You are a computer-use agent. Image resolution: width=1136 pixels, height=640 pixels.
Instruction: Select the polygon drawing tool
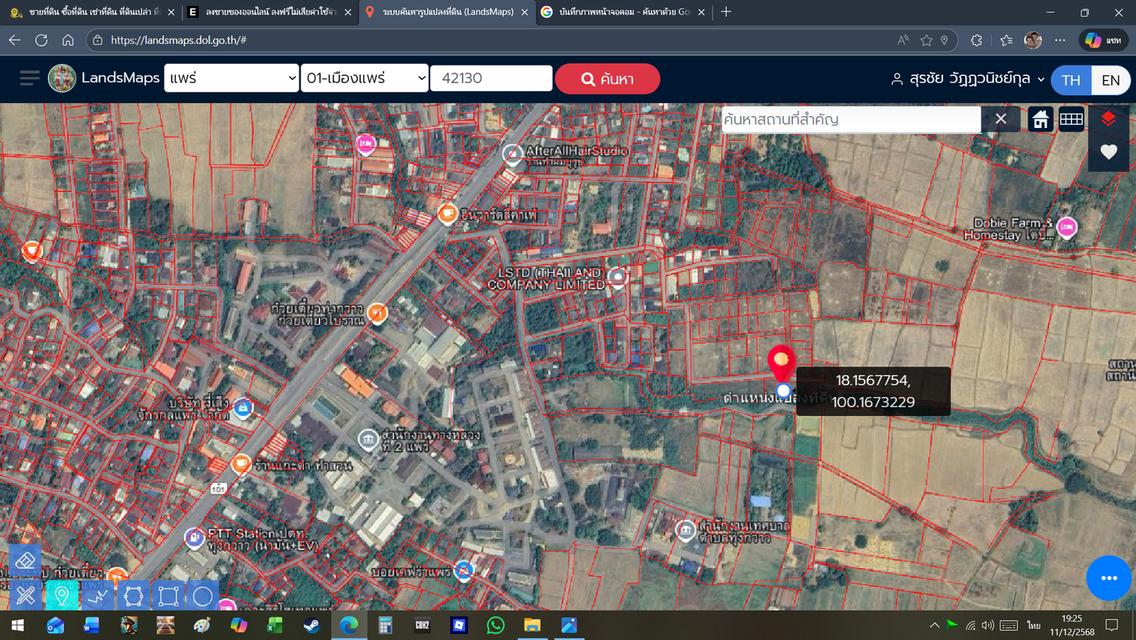pyautogui.click(x=133, y=596)
